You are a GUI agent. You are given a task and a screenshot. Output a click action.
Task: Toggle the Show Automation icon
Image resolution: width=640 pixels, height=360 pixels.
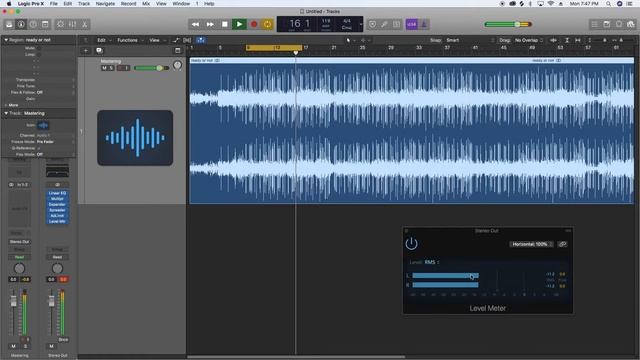(176, 40)
